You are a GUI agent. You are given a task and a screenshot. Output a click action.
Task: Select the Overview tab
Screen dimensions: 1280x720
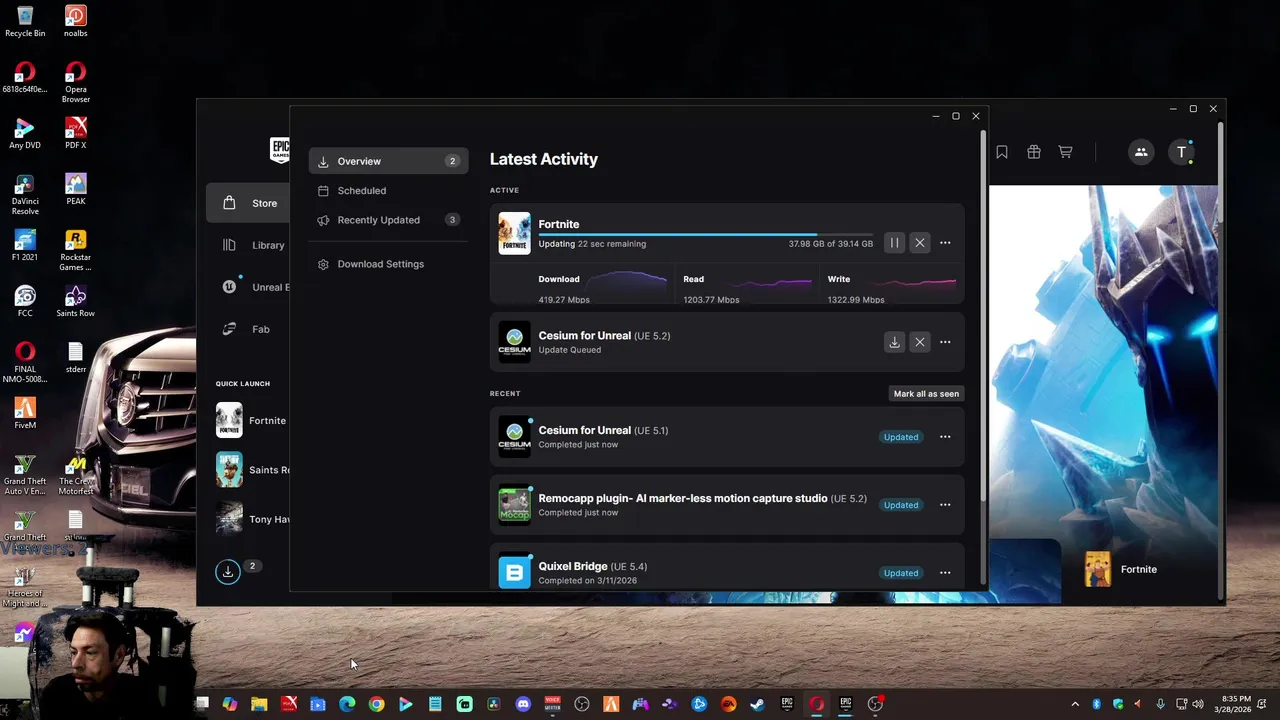pos(388,161)
